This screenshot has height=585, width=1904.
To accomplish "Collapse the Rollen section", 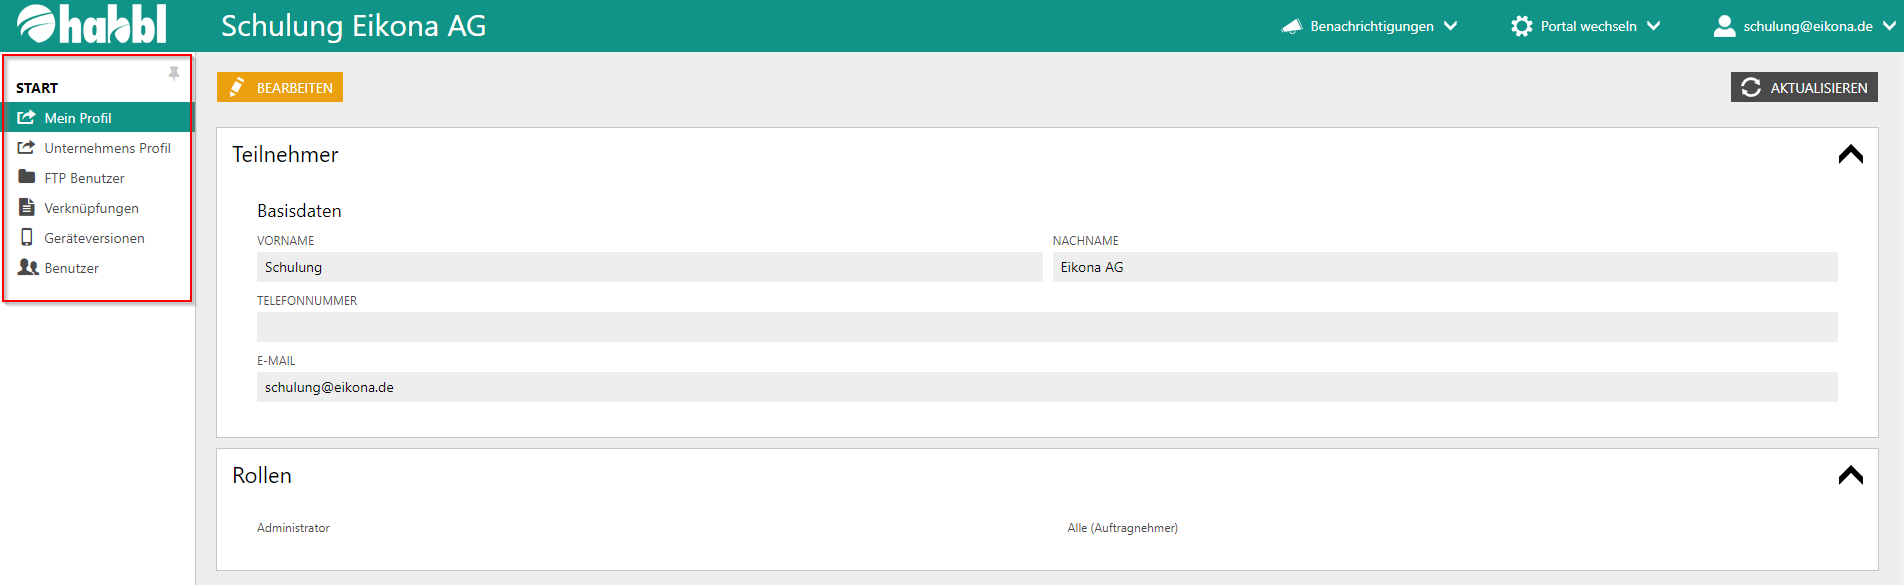I will [1850, 475].
